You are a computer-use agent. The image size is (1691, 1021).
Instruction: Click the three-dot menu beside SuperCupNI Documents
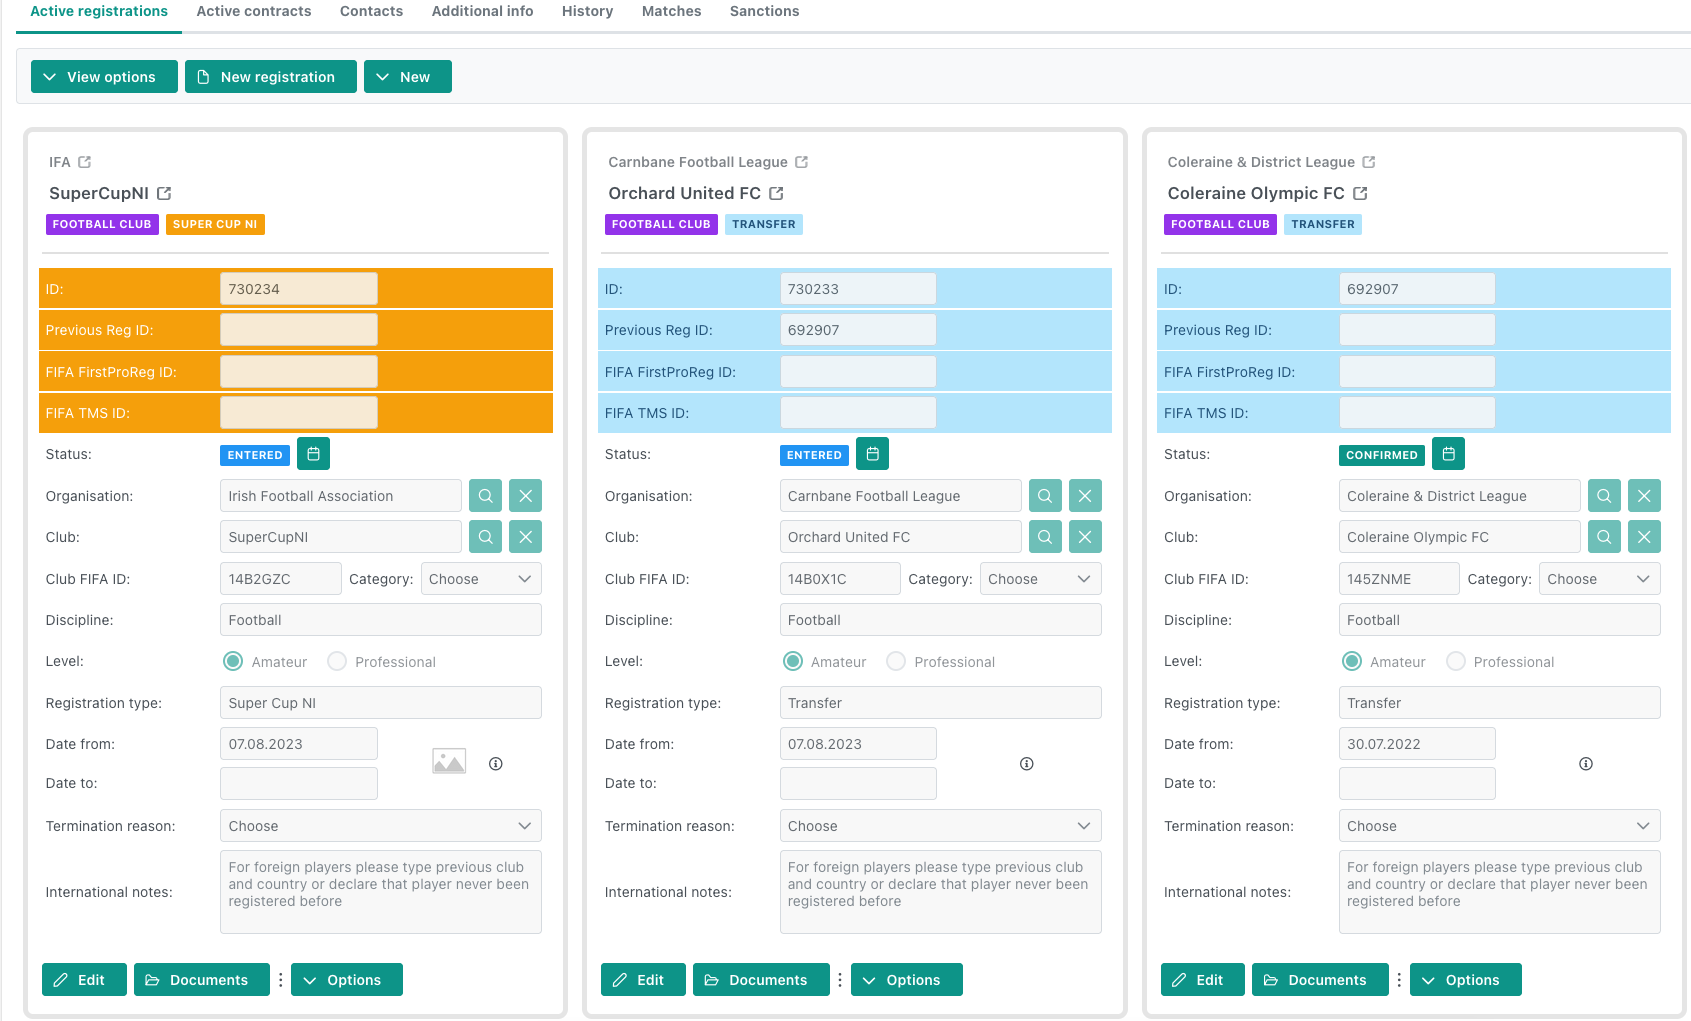(280, 980)
